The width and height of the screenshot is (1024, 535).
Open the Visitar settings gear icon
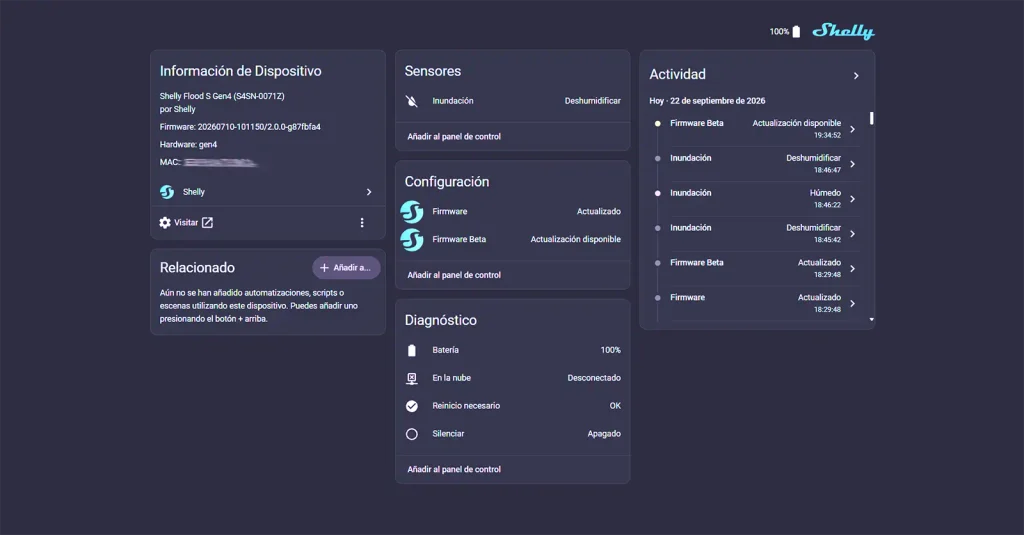[165, 223]
